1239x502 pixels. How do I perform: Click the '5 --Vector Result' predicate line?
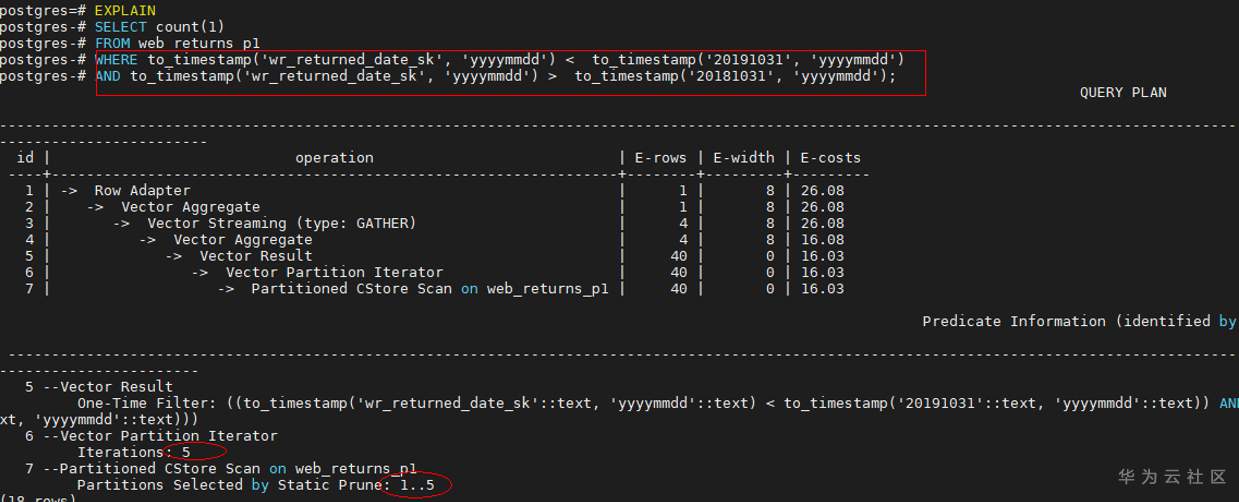[x=99, y=386]
